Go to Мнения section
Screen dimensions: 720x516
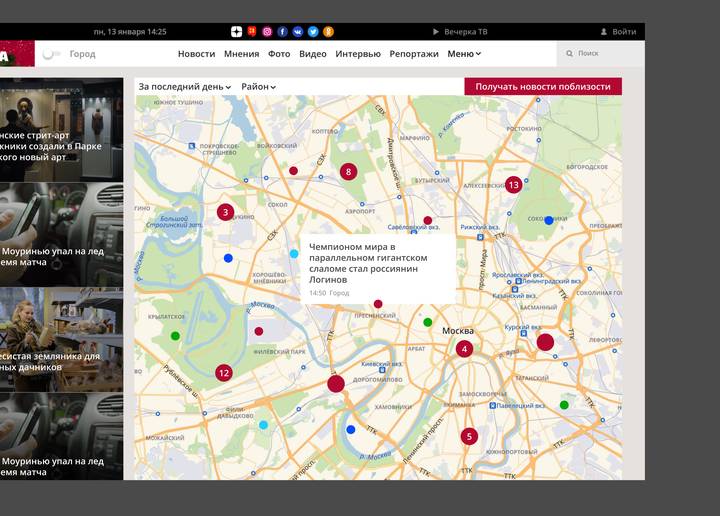[x=242, y=54]
